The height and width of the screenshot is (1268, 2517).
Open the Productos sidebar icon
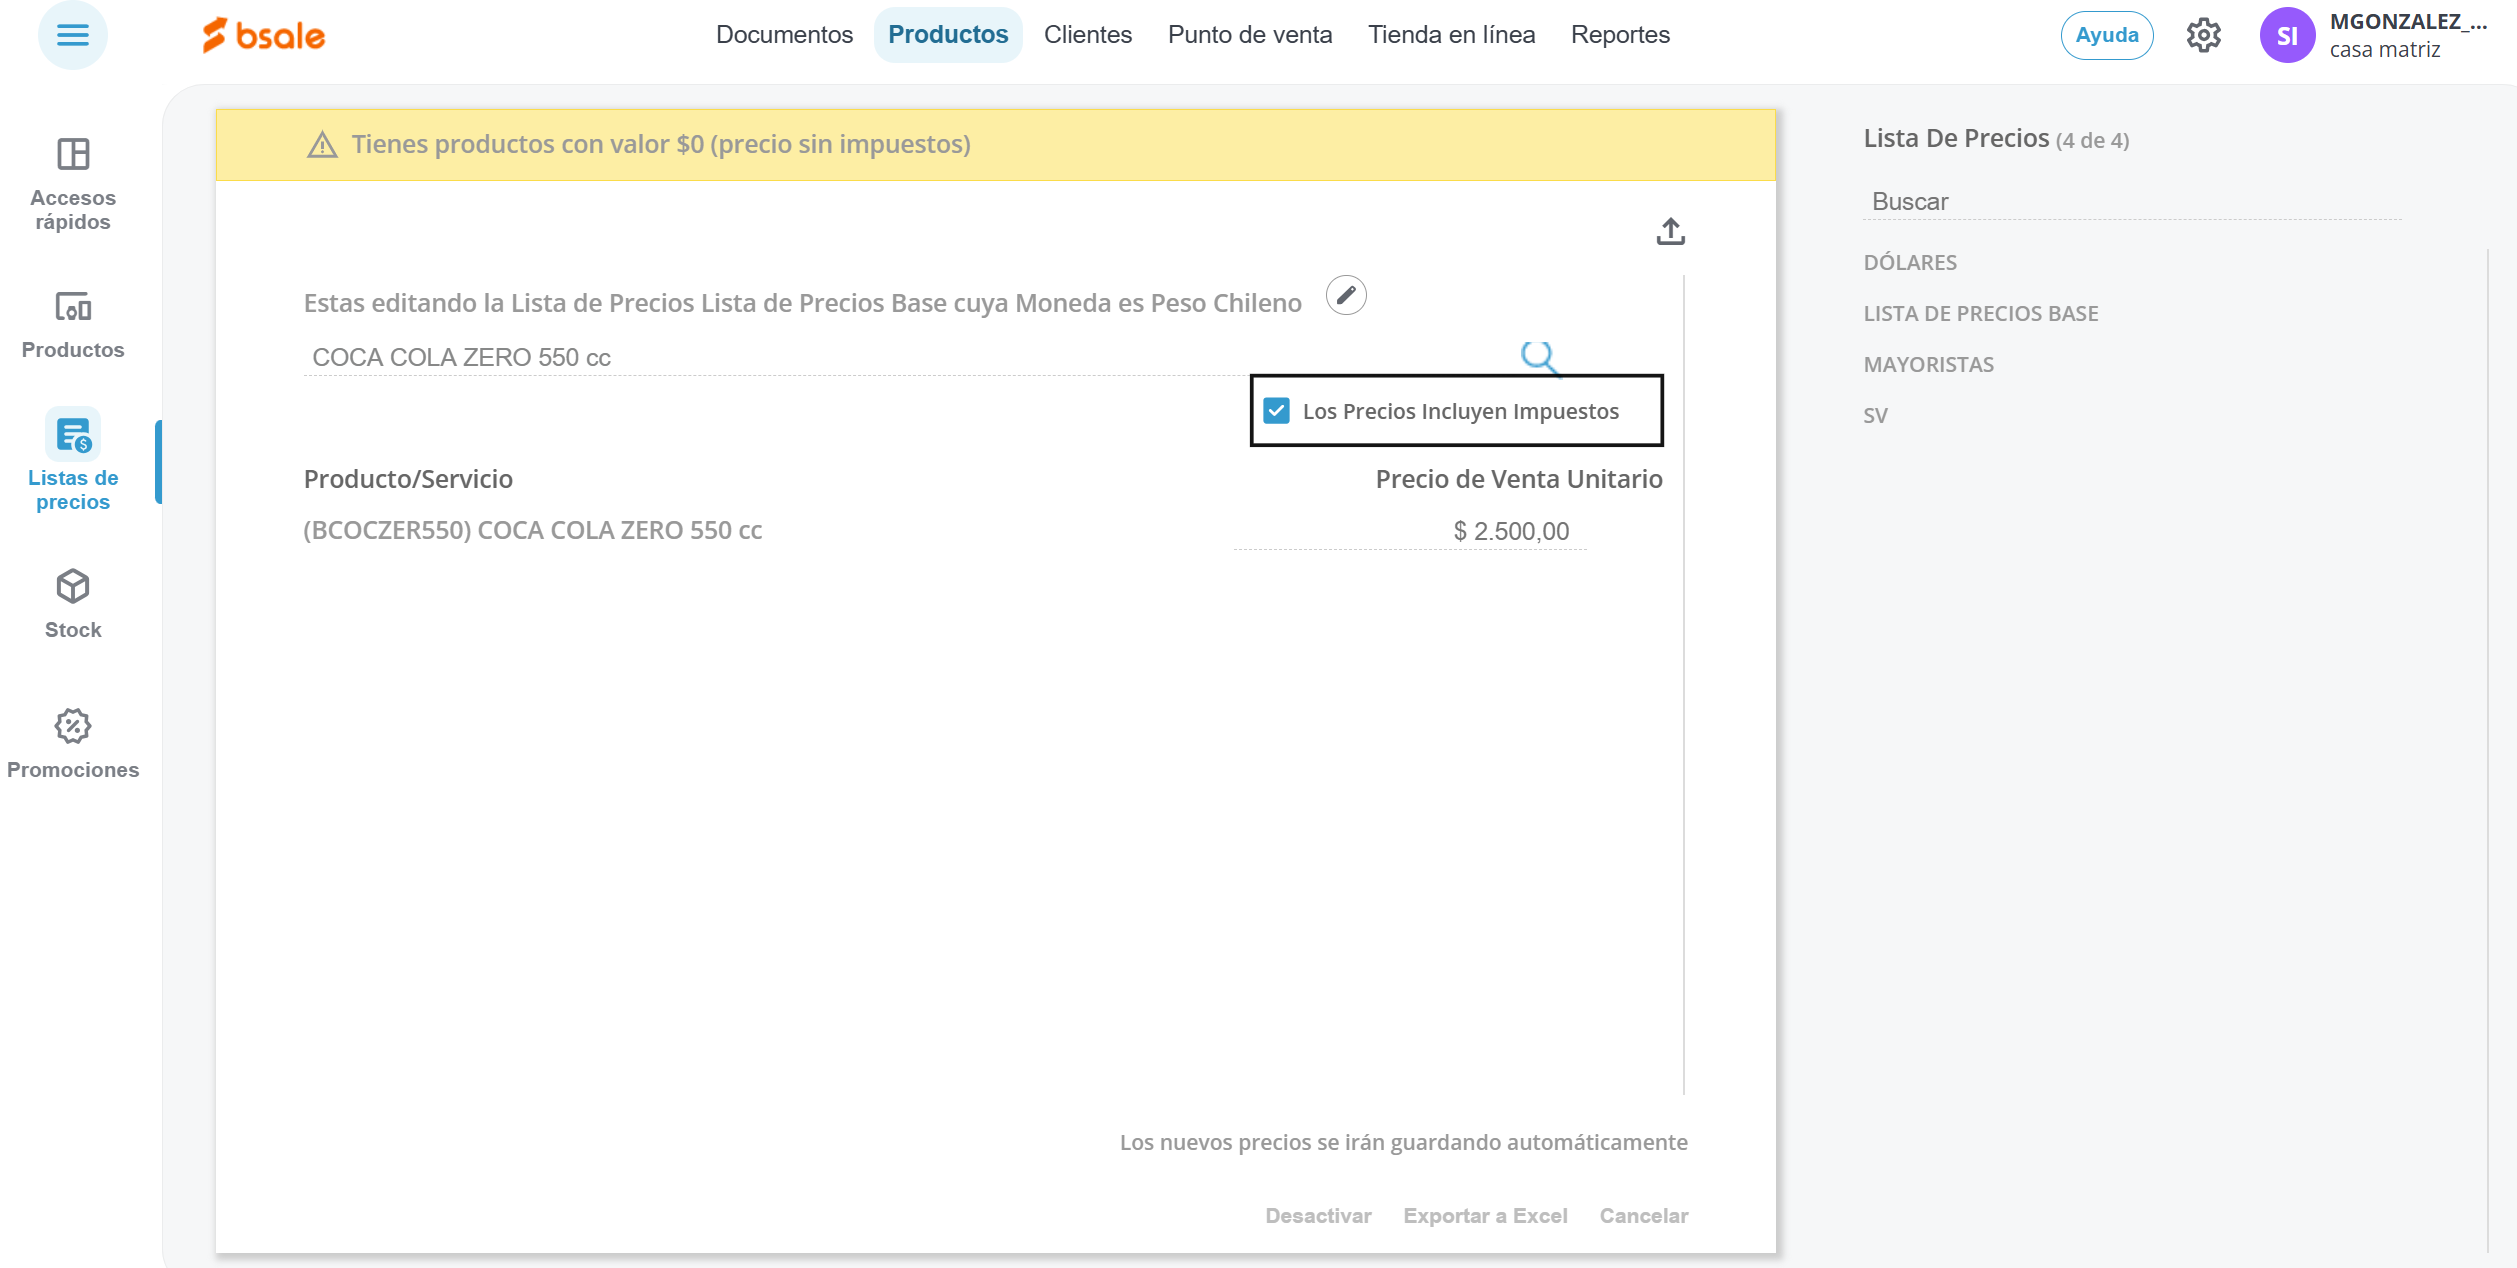pos(72,307)
